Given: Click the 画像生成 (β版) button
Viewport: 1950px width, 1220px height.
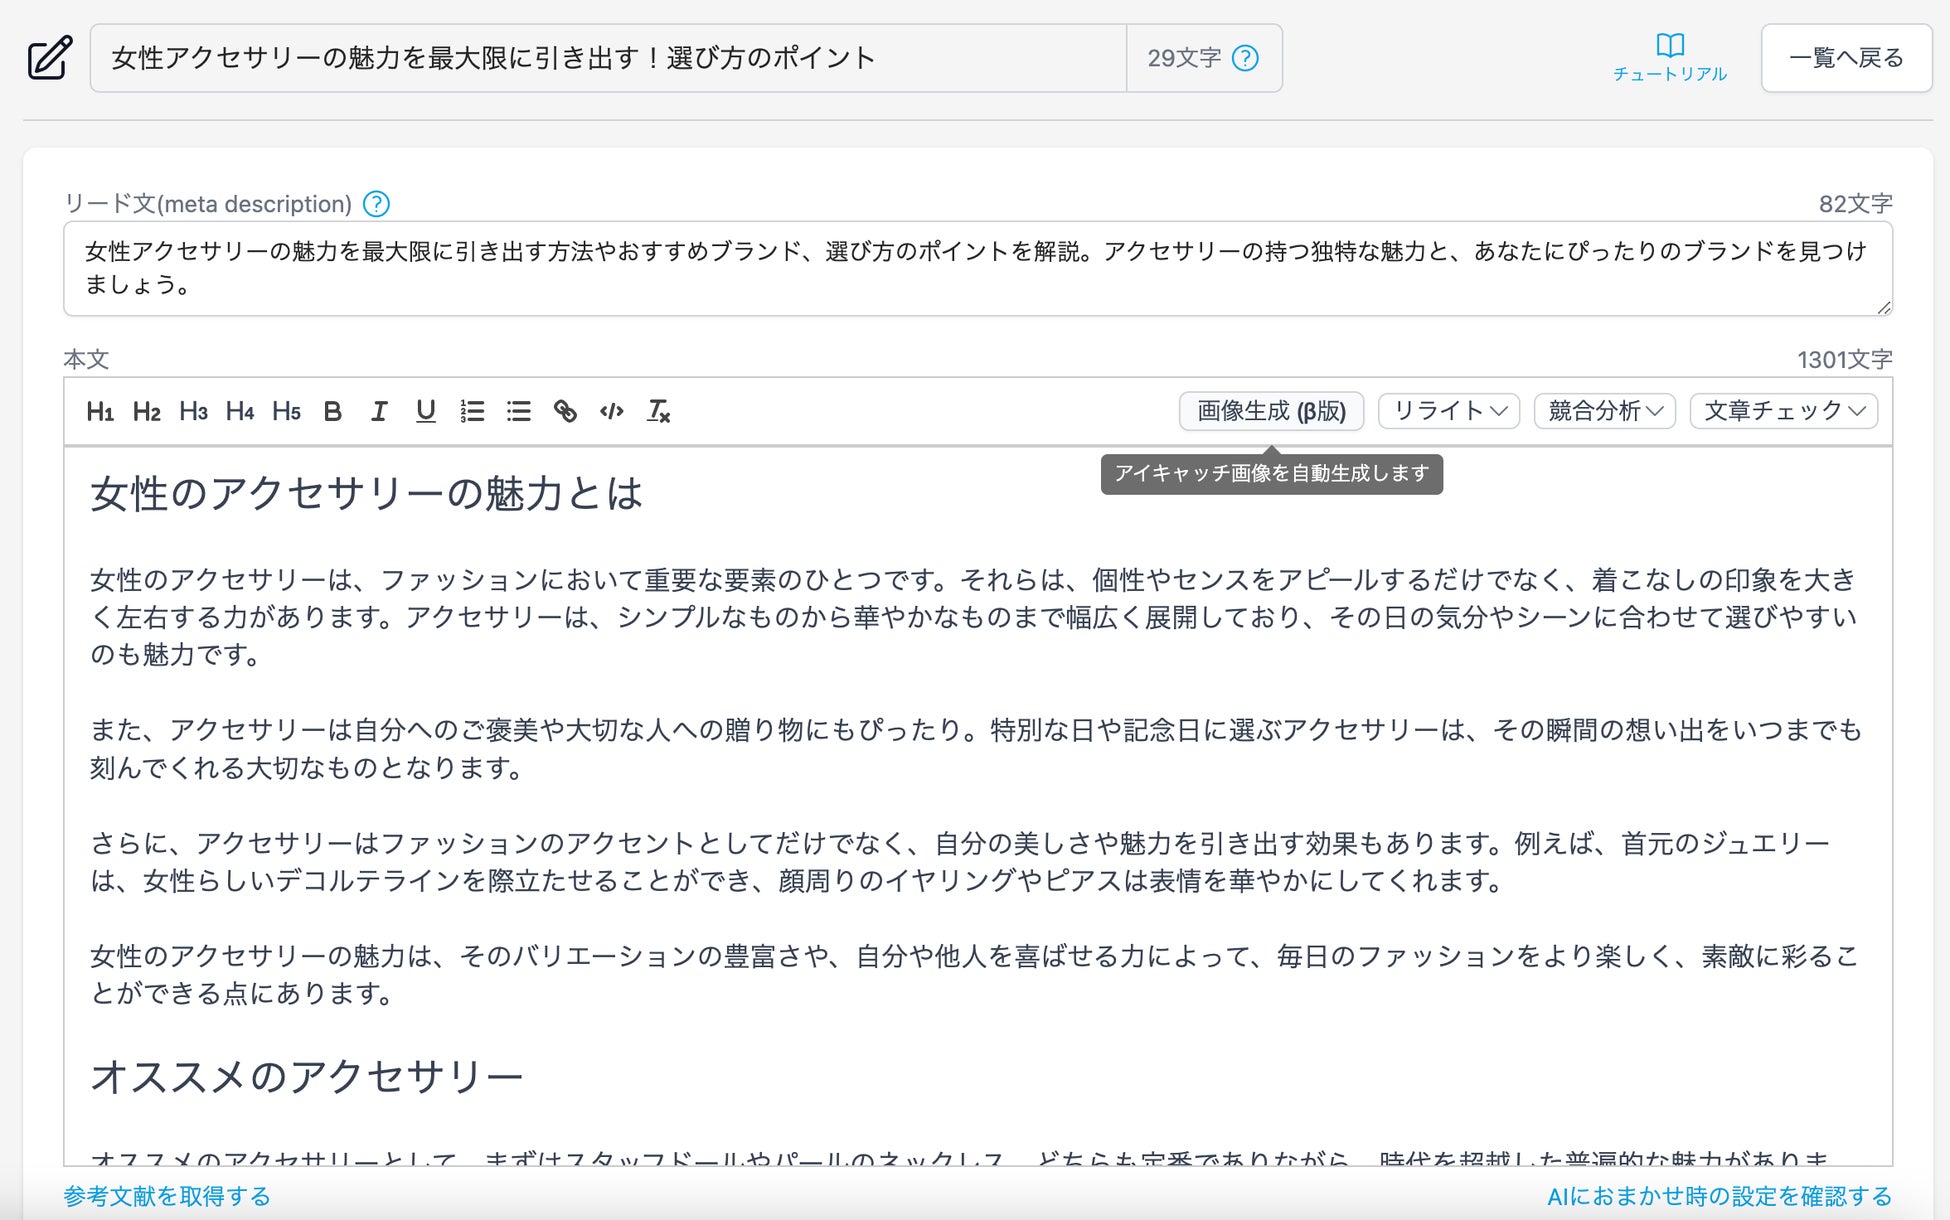Looking at the screenshot, I should 1271,411.
